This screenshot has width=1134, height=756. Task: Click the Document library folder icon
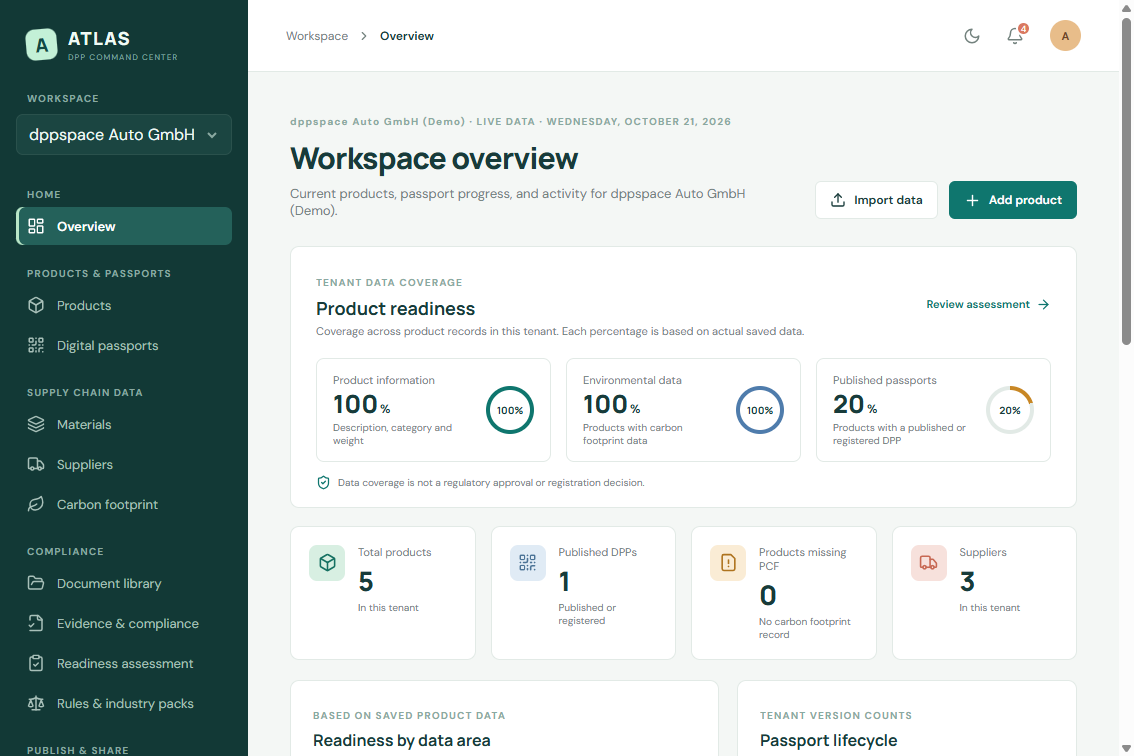point(36,583)
